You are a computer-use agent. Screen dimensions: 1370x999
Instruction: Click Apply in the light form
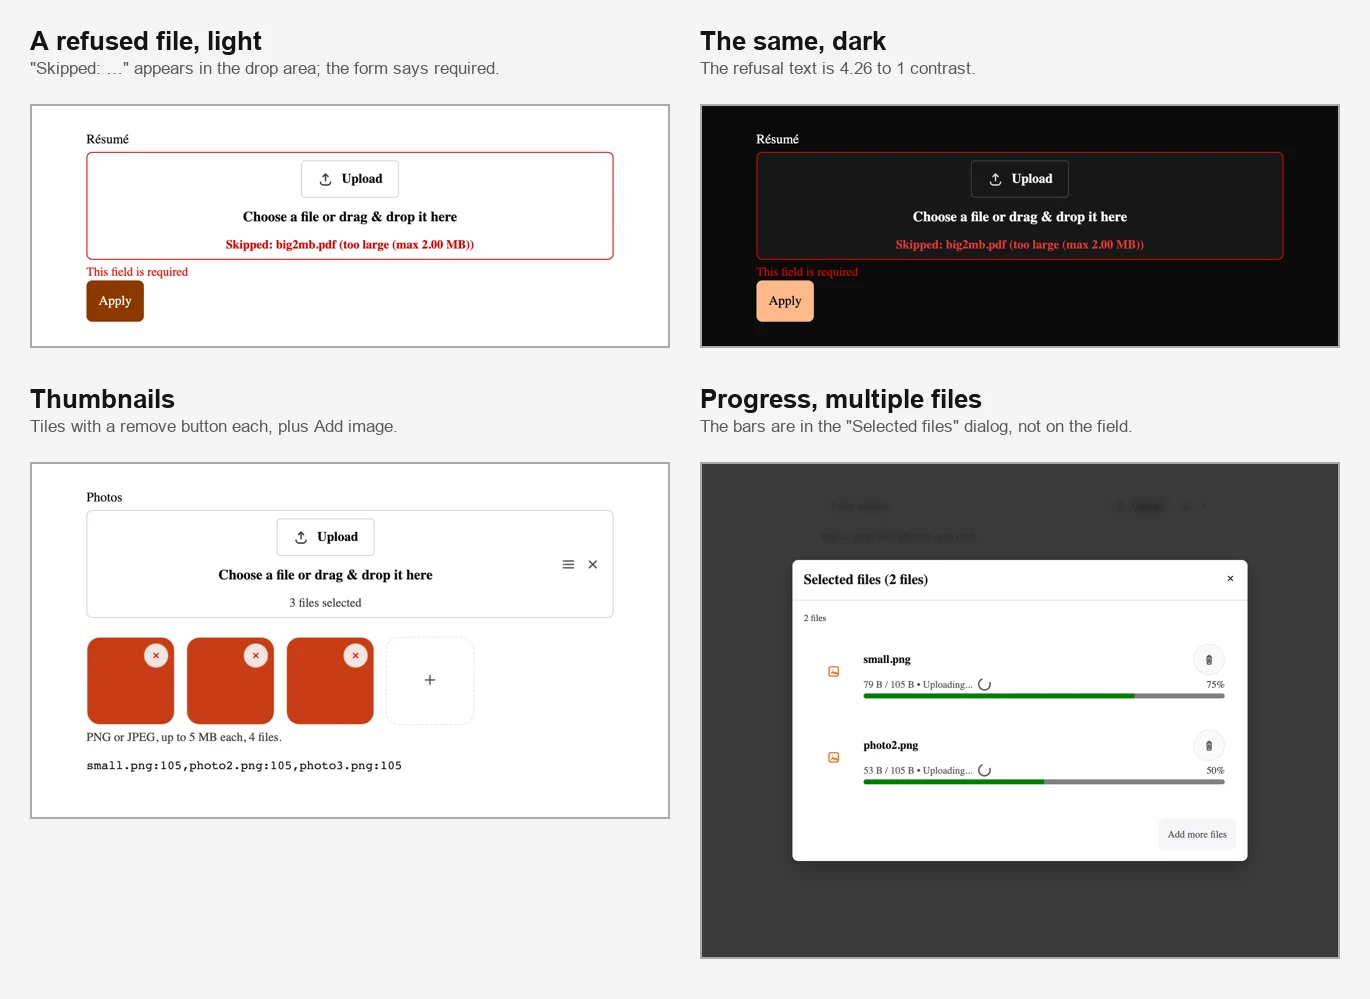point(115,301)
